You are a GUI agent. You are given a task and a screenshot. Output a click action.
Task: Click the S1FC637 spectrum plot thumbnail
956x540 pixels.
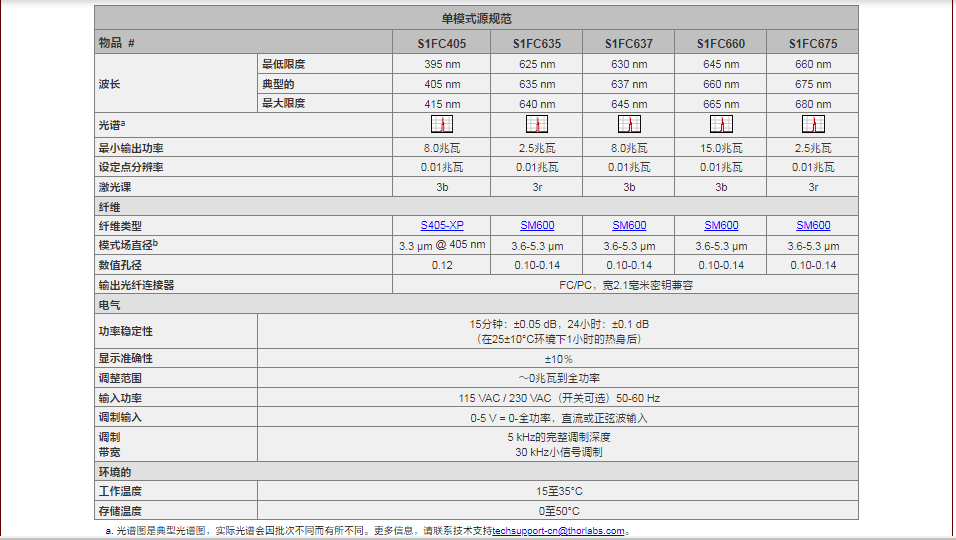click(629, 125)
